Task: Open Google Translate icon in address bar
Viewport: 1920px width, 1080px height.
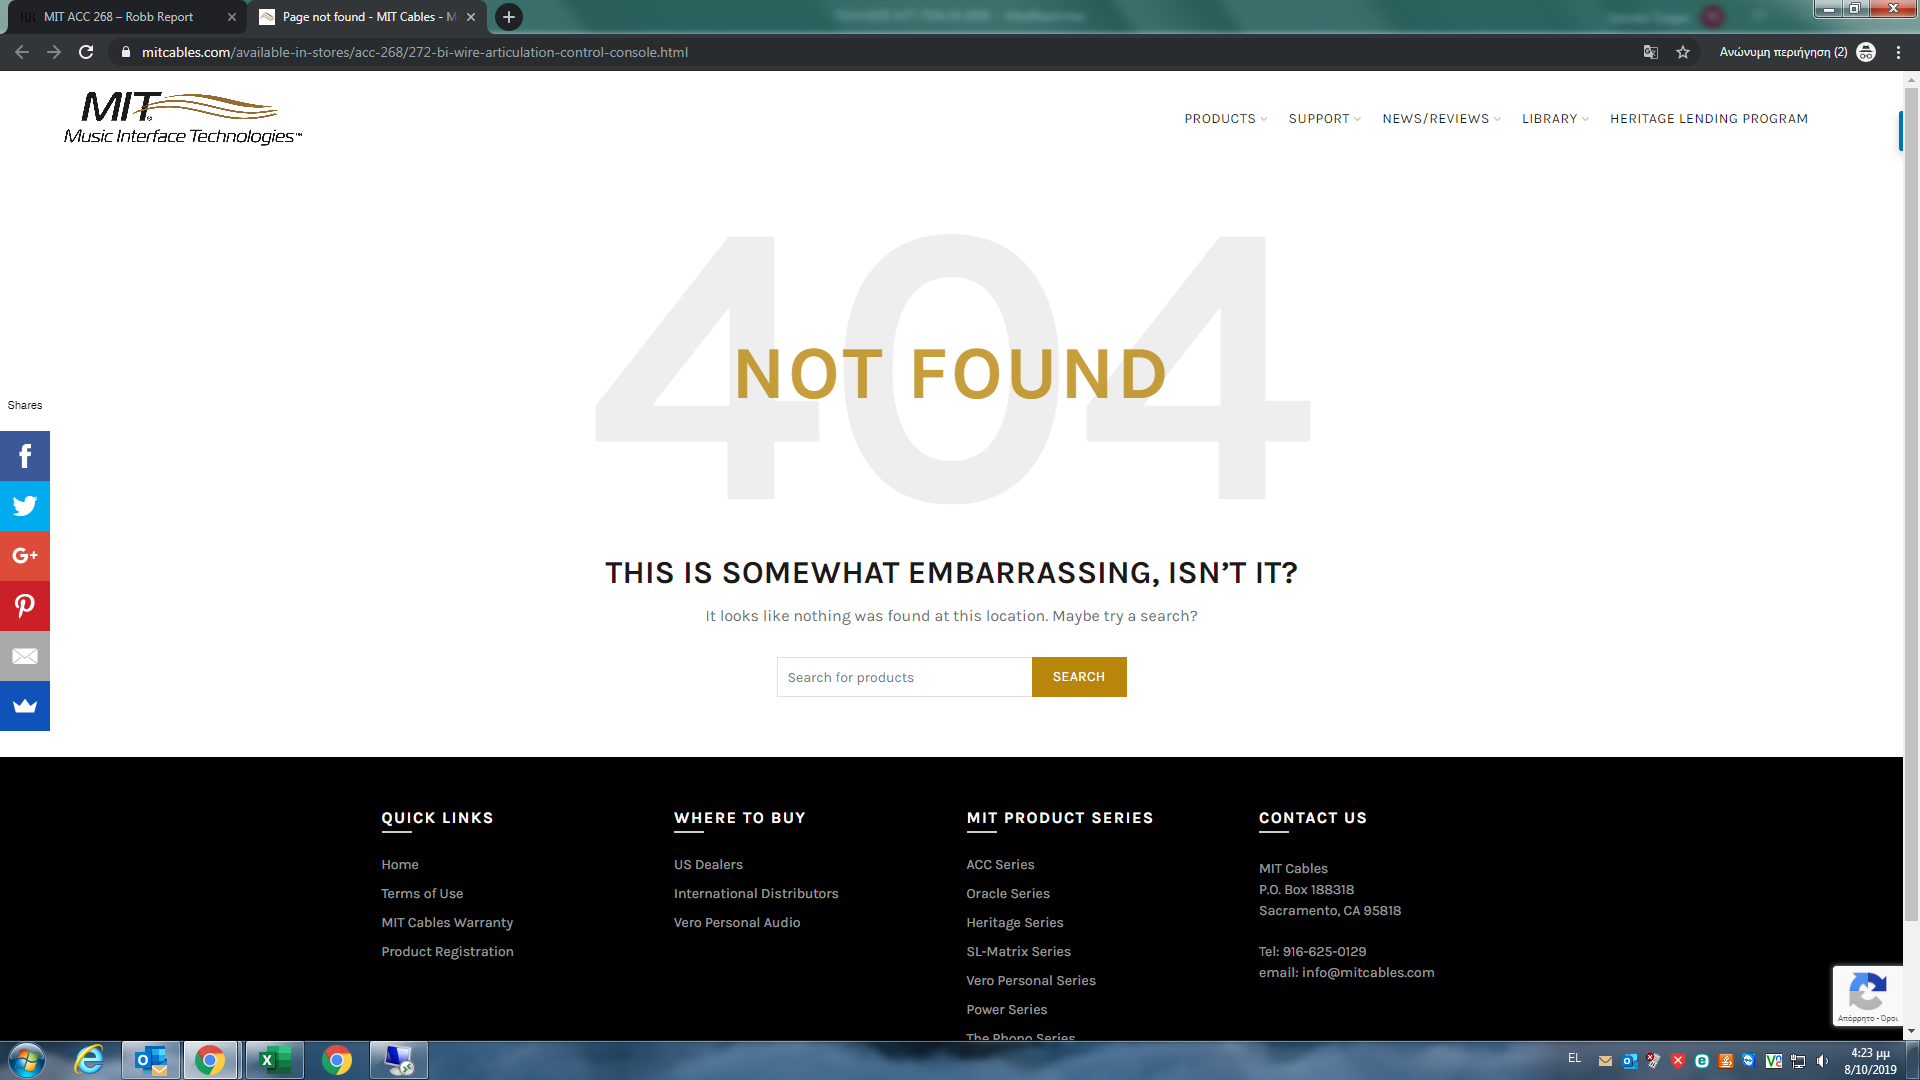Action: click(x=1651, y=52)
